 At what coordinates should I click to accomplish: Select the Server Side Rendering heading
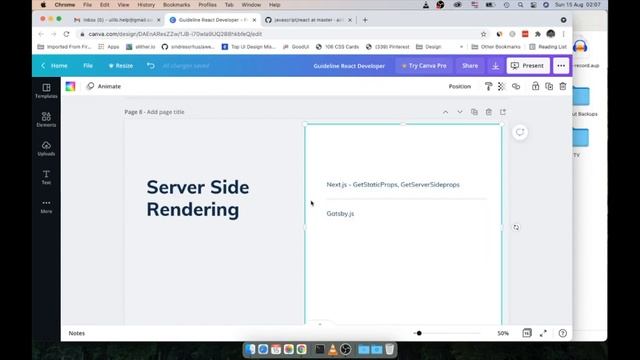coord(198,198)
